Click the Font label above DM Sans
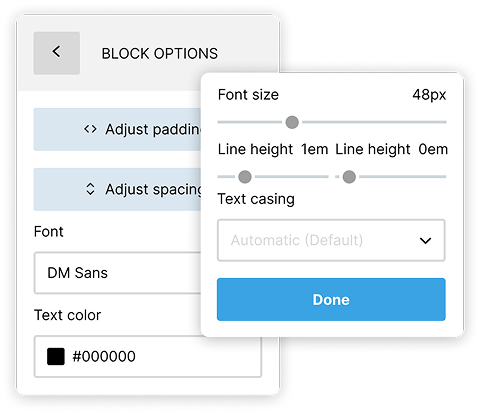 [49, 231]
